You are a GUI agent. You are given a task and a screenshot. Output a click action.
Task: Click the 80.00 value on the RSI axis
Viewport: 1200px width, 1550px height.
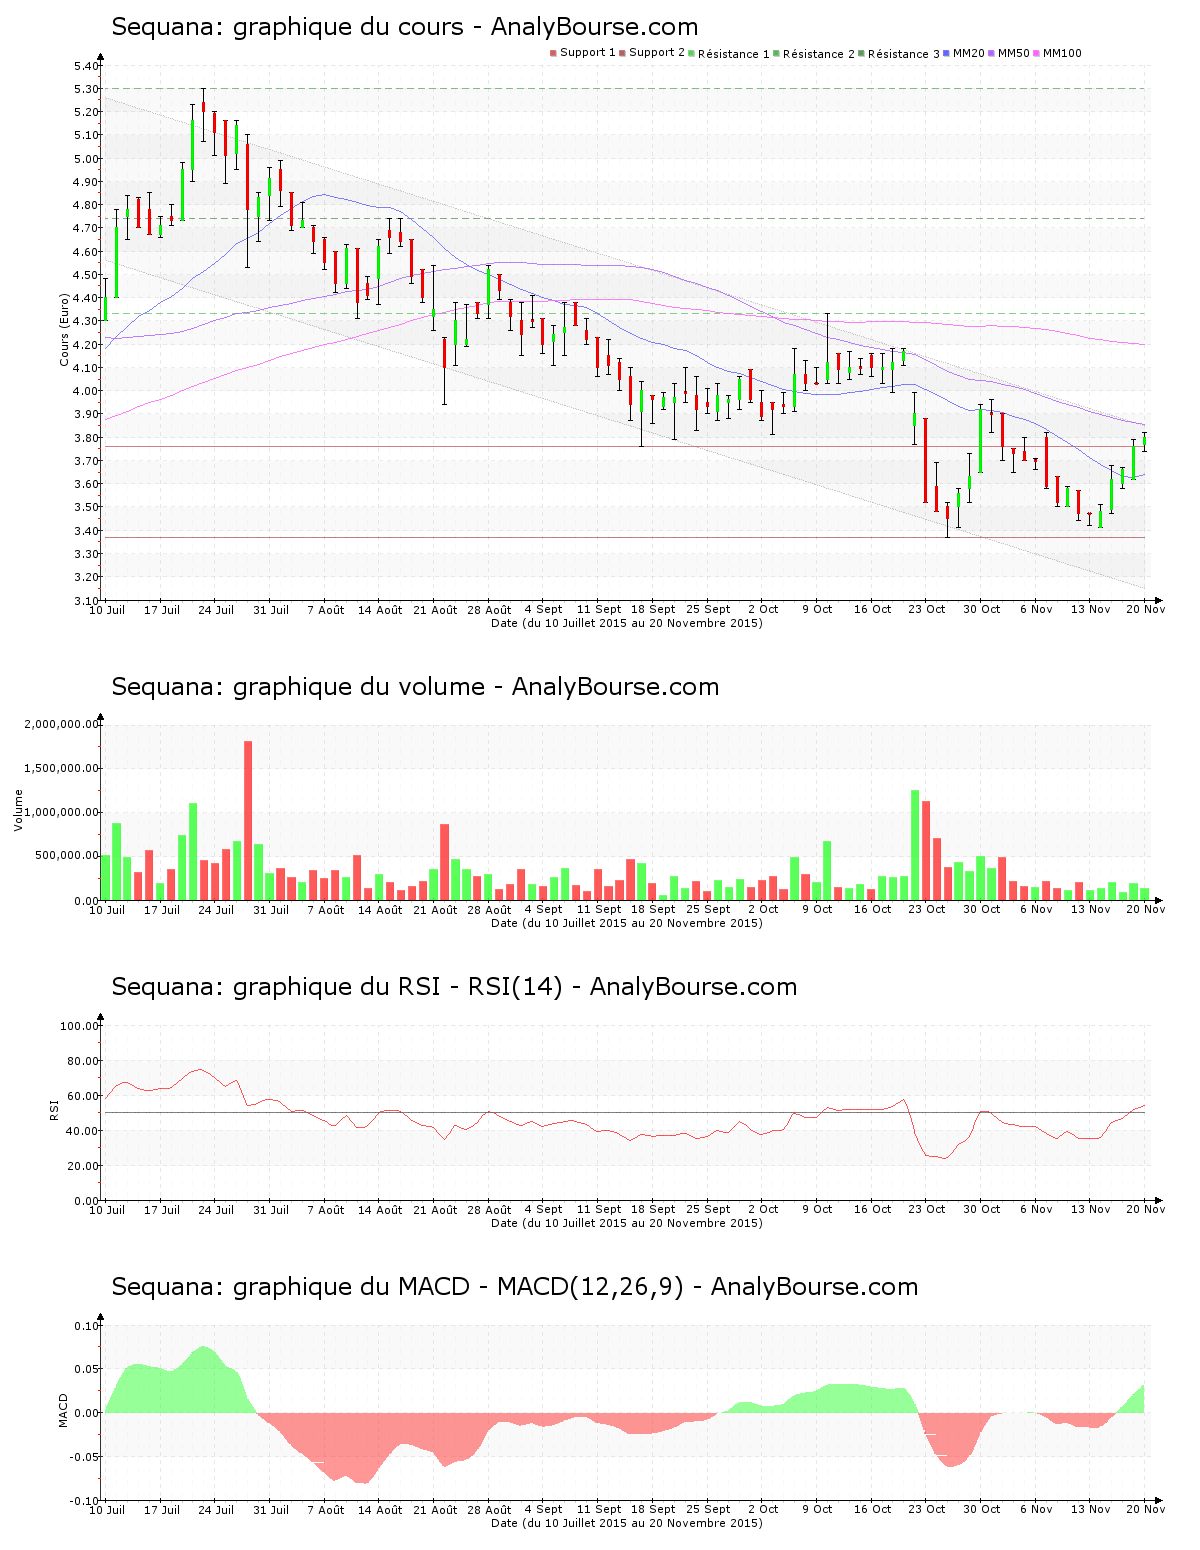point(83,1061)
